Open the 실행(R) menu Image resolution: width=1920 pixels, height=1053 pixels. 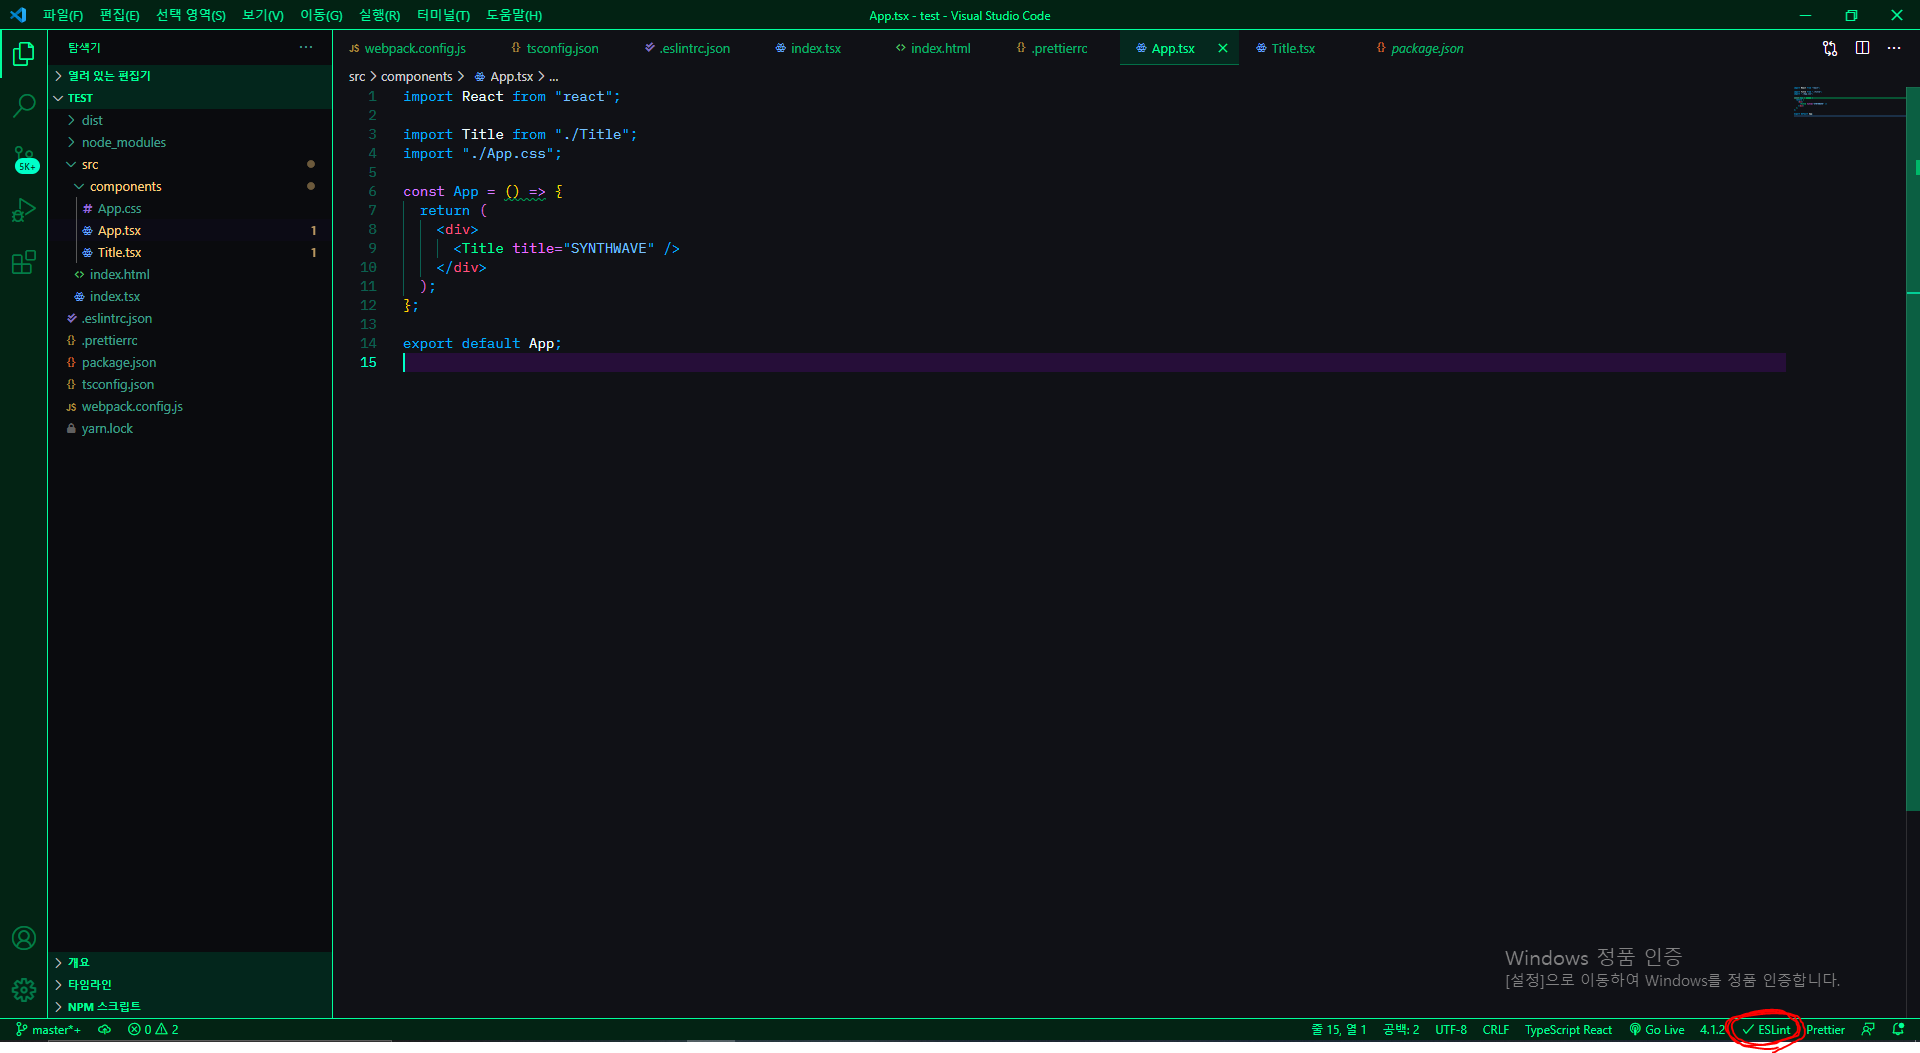coord(379,15)
